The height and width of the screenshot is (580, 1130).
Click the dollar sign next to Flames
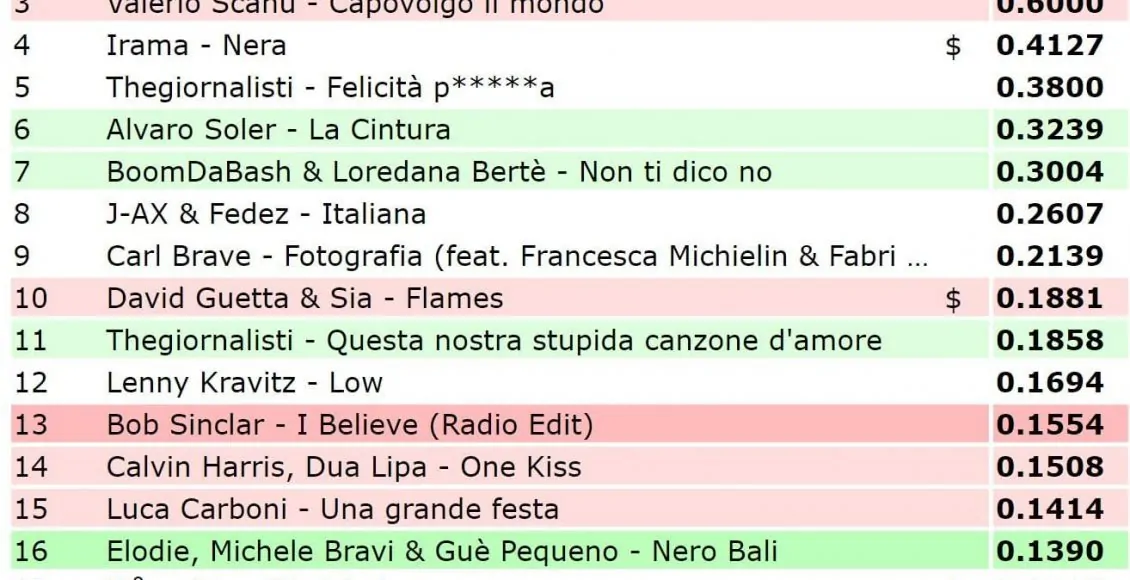click(953, 299)
